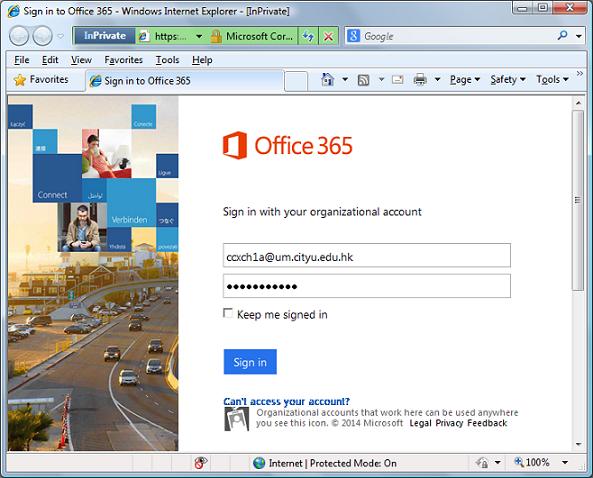Click the Favorites star button

pyautogui.click(x=41, y=80)
